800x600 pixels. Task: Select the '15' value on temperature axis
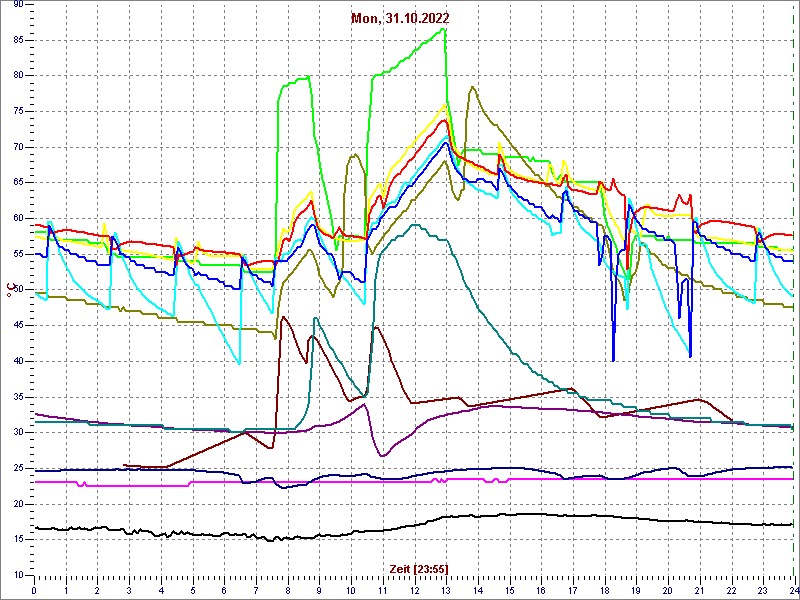18,540
